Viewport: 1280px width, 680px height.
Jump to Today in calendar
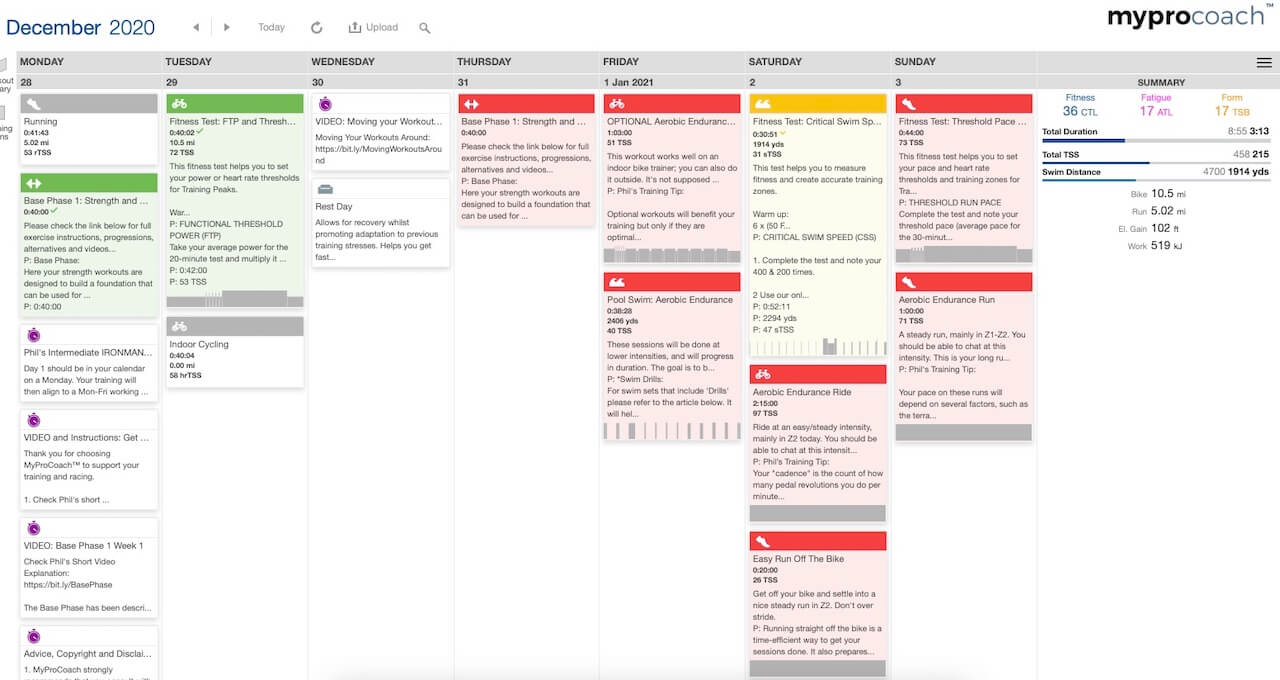tap(271, 28)
